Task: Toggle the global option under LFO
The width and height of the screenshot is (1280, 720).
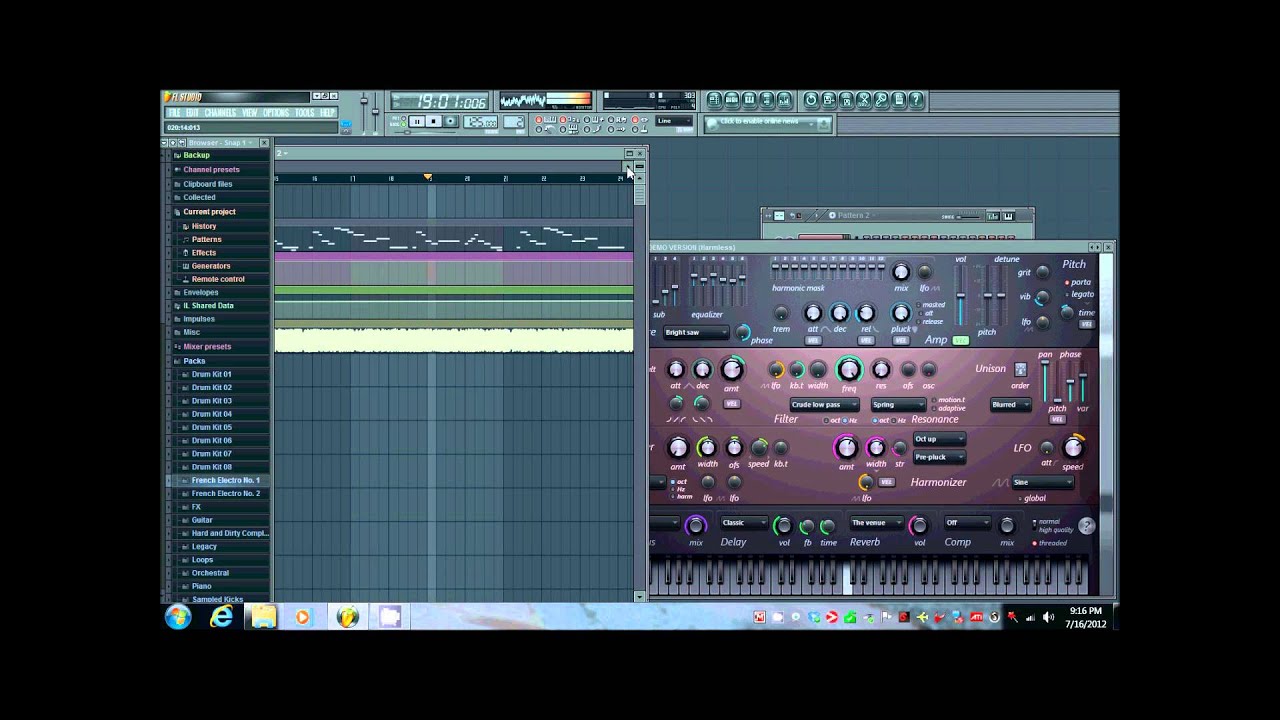Action: (x=1033, y=498)
